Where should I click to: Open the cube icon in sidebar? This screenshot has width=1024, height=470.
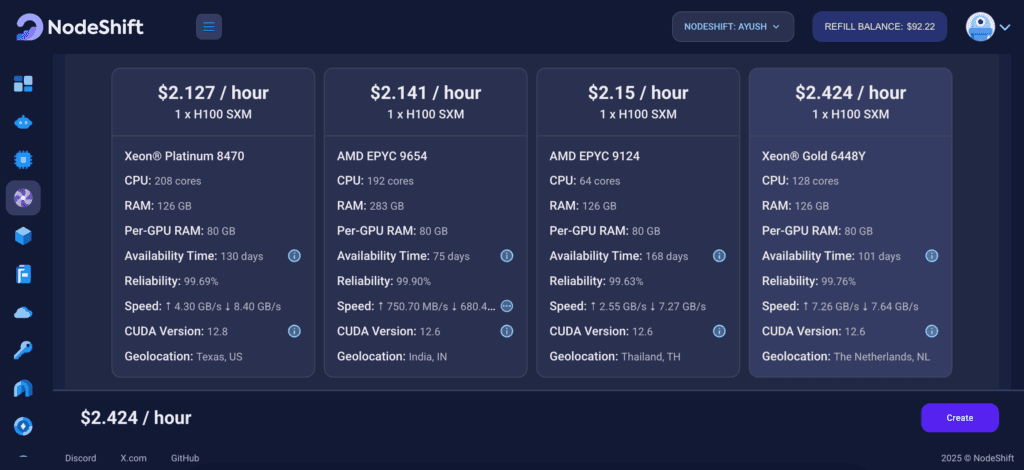[x=24, y=236]
